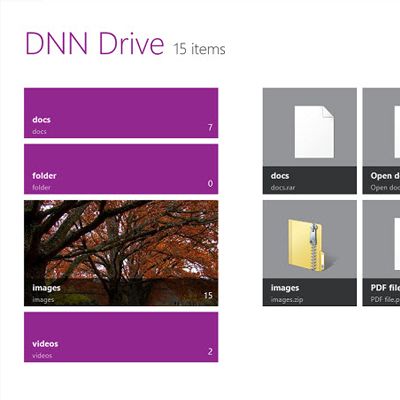The image size is (400, 400).
Task: Select the docs.rar file label
Action: coord(283,188)
